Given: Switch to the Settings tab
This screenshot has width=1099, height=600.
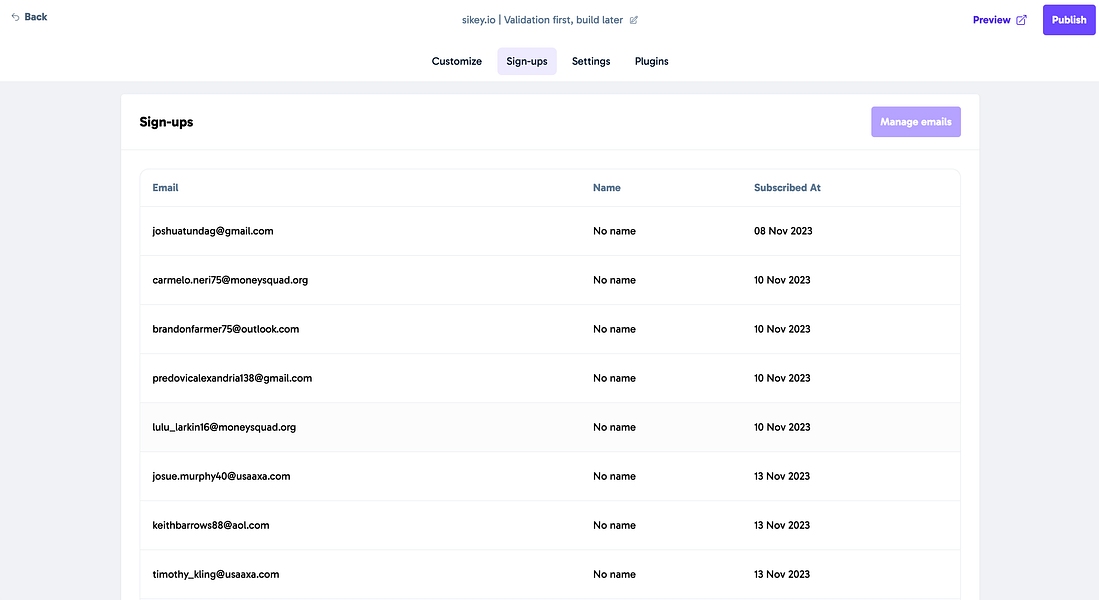Looking at the screenshot, I should tap(591, 61).
